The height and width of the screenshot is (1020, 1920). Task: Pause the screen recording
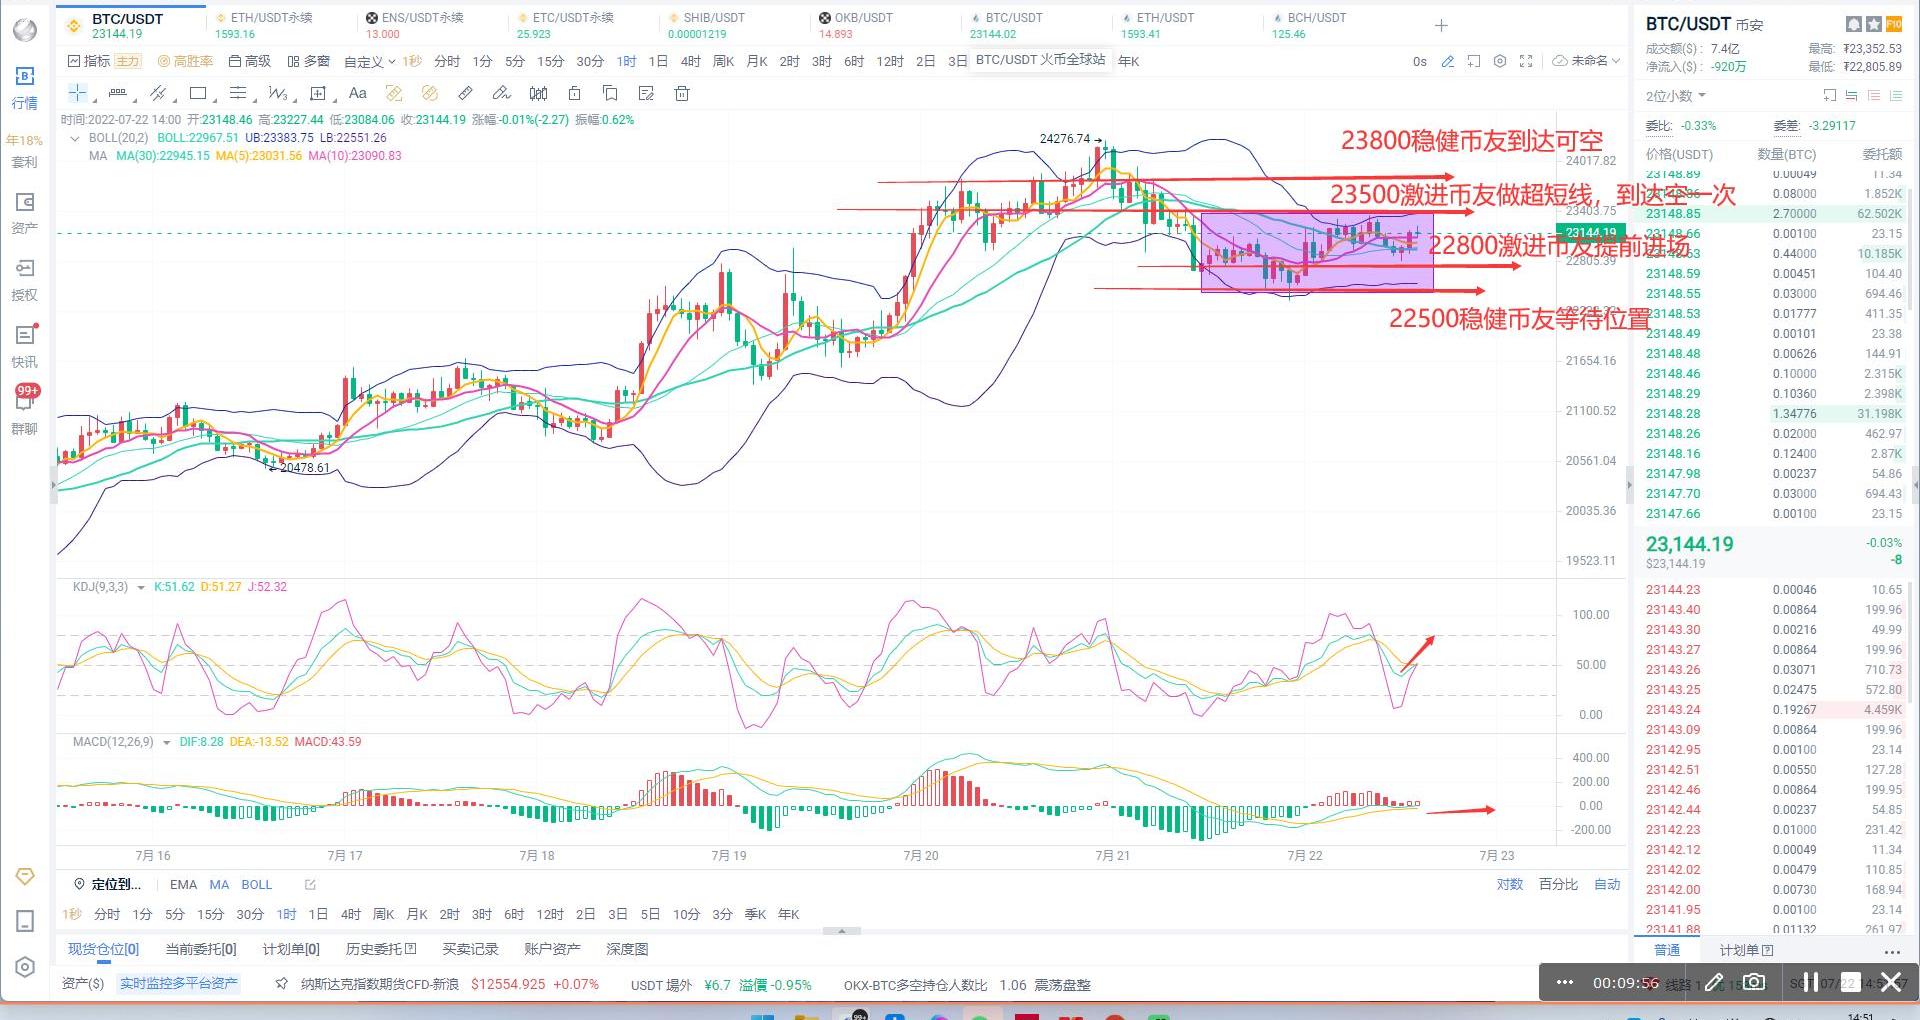1810,983
